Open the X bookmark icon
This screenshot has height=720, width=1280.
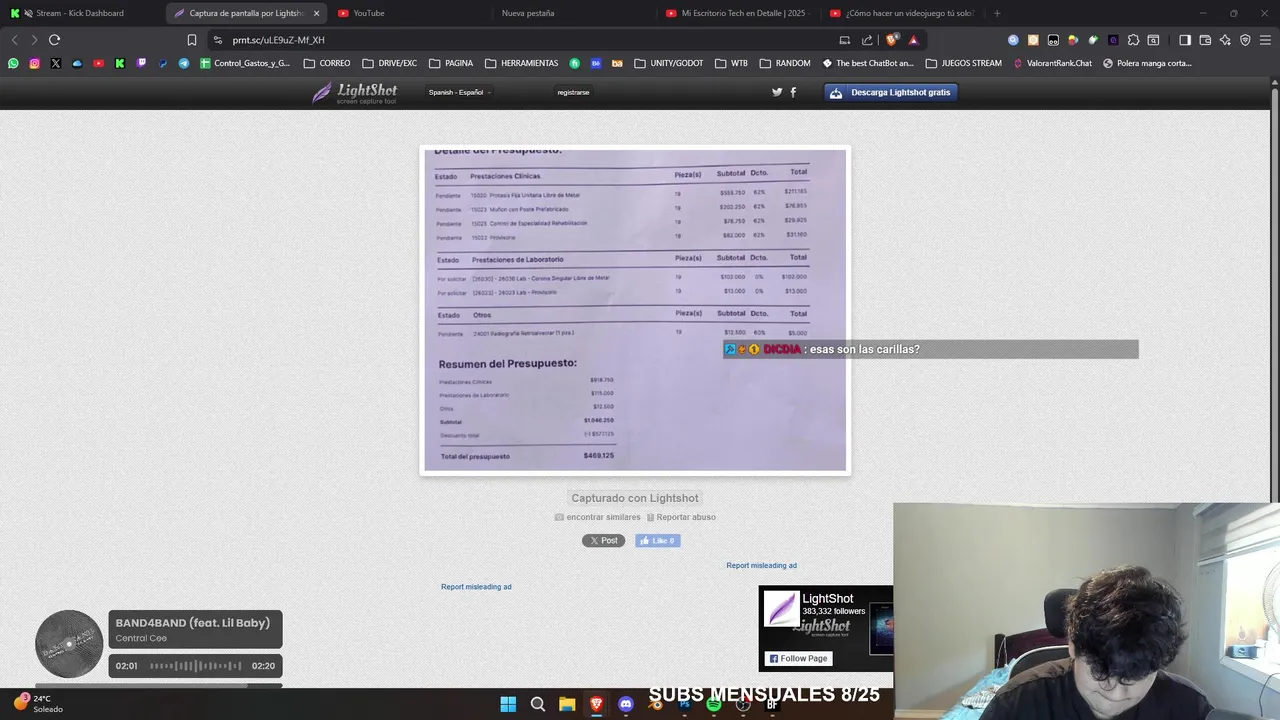55,63
